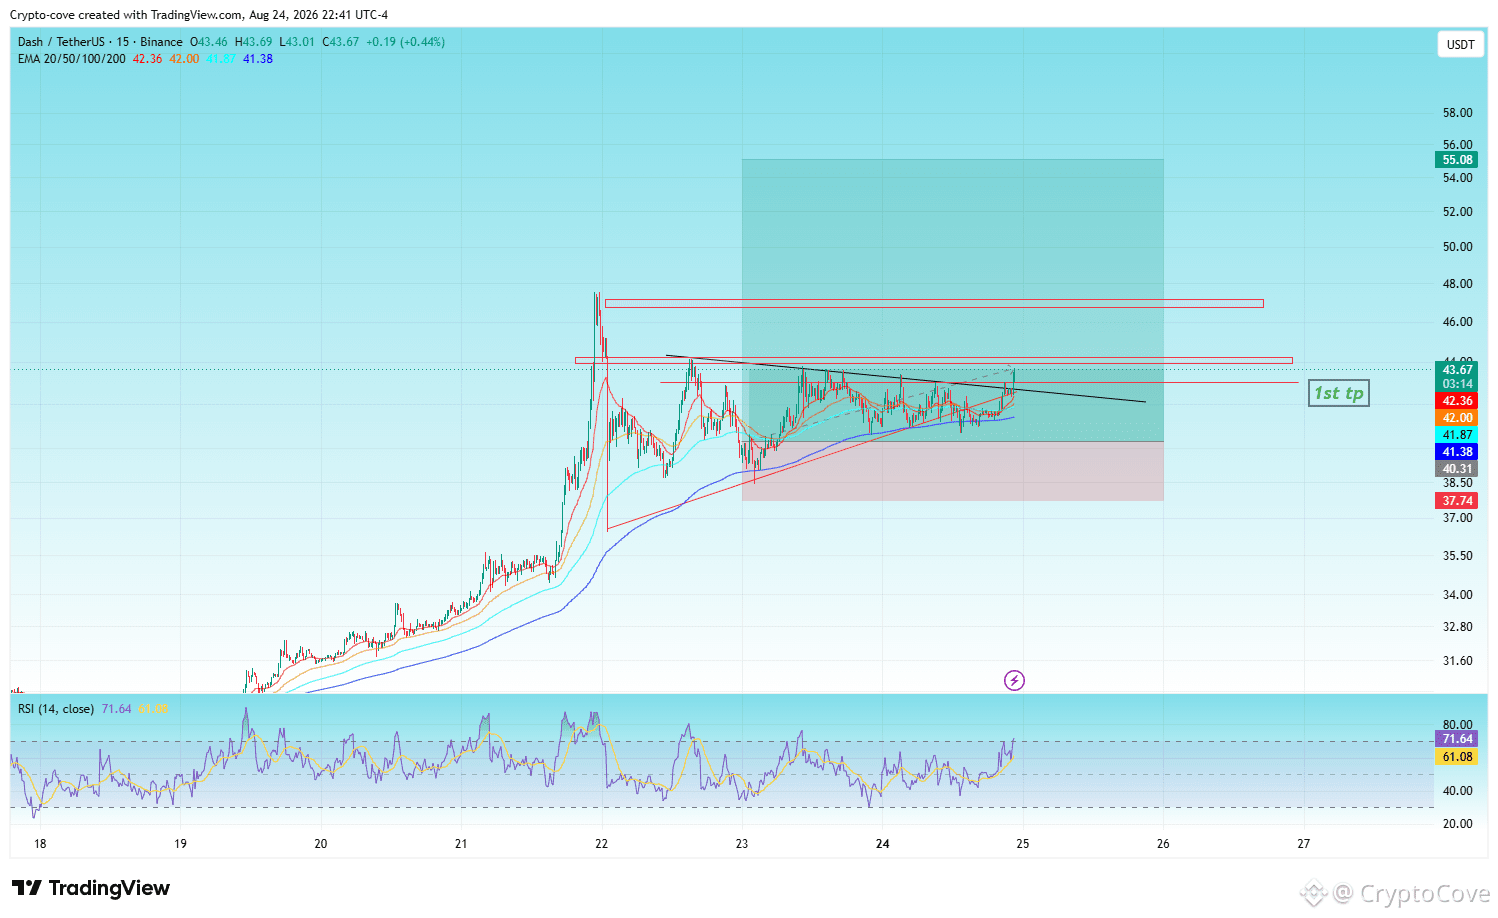Screen dimensions: 1498x918
Task: Click the 48.00 price scale tick
Action: 1457,284
